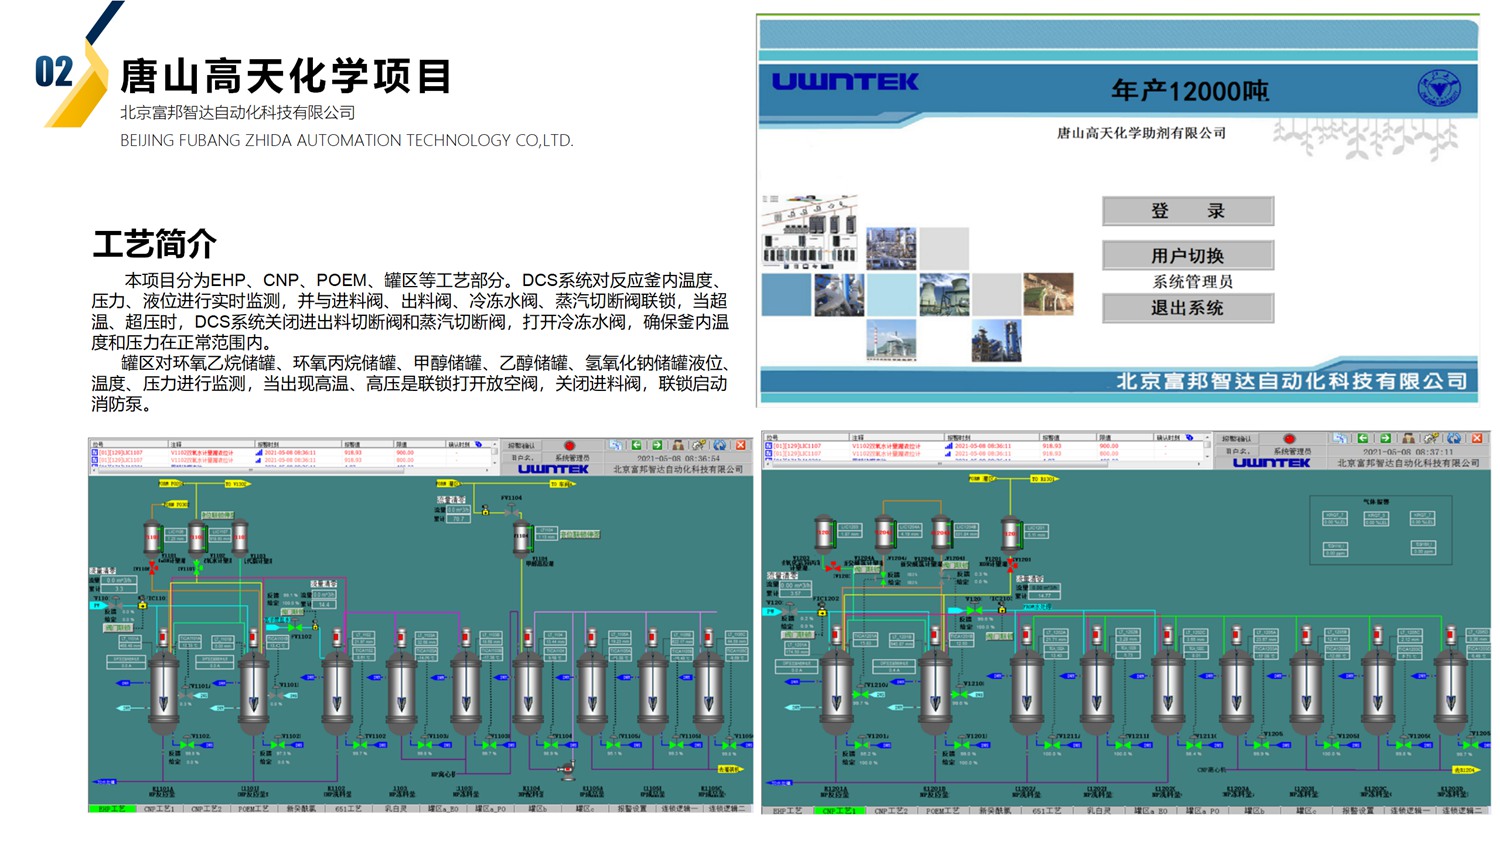The height and width of the screenshot is (844, 1500).
Task: Click 报警值 column header in CNP alarm list
Action: (1068, 437)
